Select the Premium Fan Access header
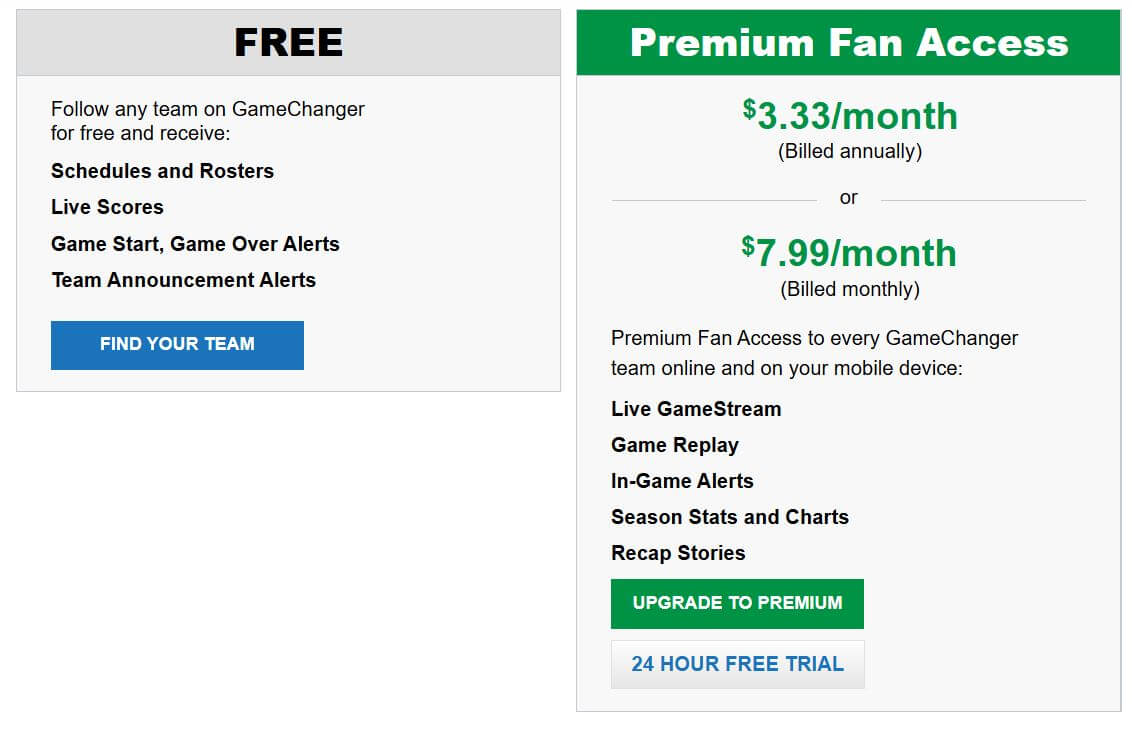 (847, 42)
